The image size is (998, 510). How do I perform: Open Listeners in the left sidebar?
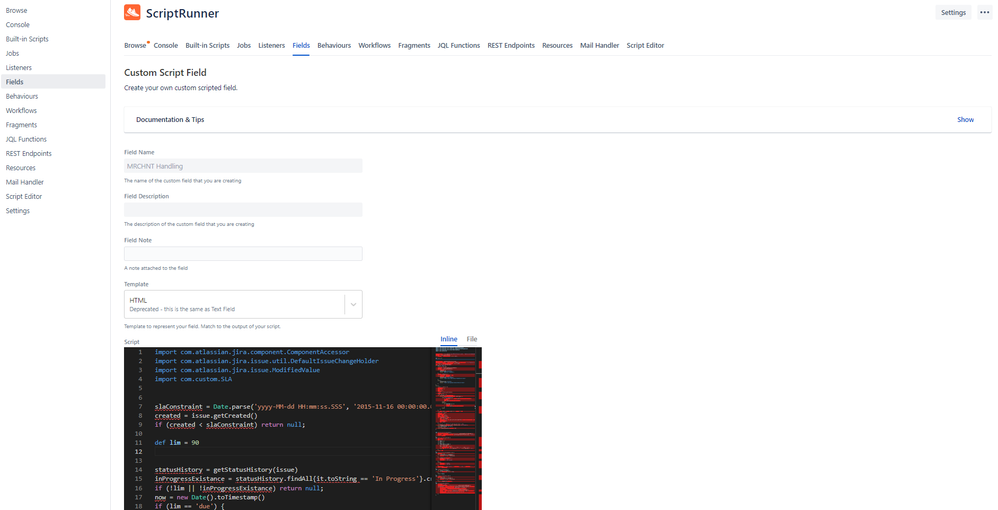pyautogui.click(x=19, y=67)
